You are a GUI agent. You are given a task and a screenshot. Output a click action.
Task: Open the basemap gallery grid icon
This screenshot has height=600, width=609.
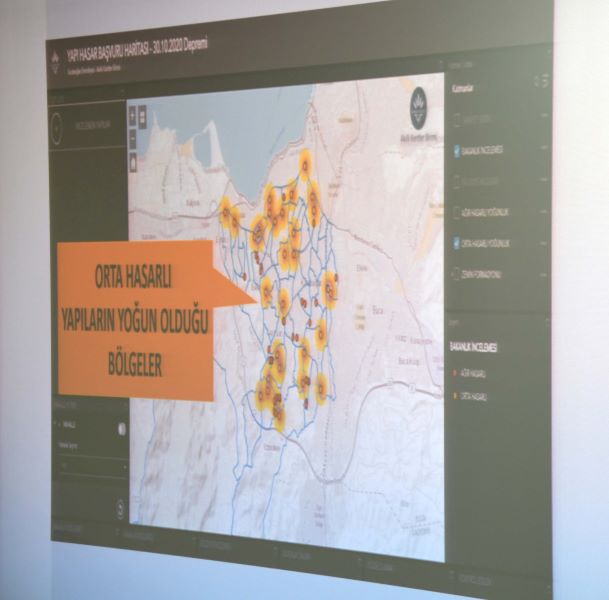point(142,115)
